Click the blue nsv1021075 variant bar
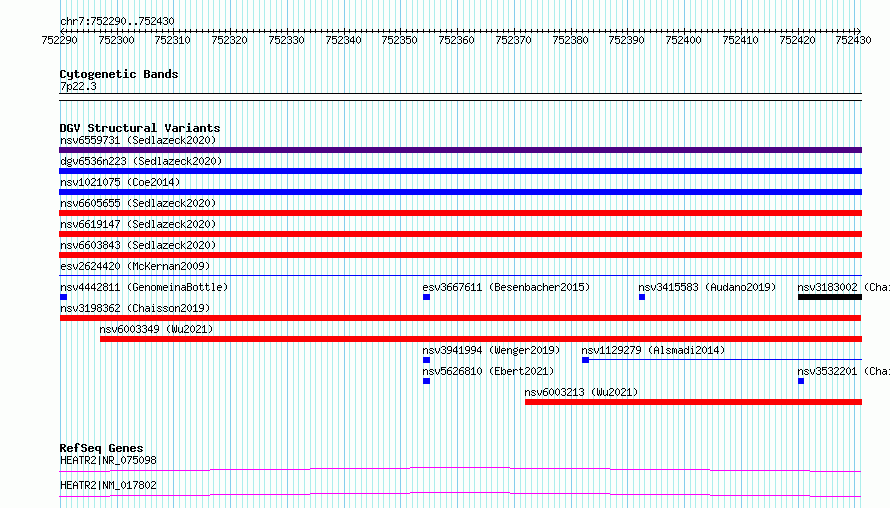 point(460,192)
